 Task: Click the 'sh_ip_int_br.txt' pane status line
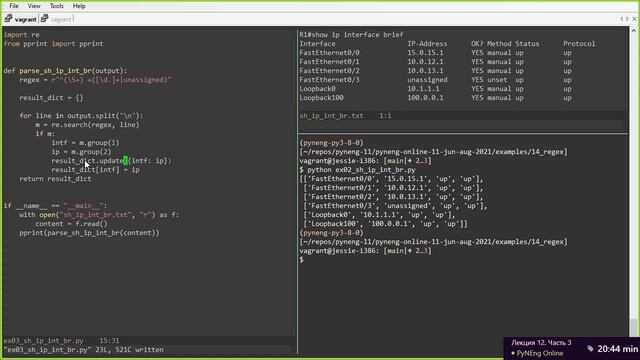(x=463, y=116)
